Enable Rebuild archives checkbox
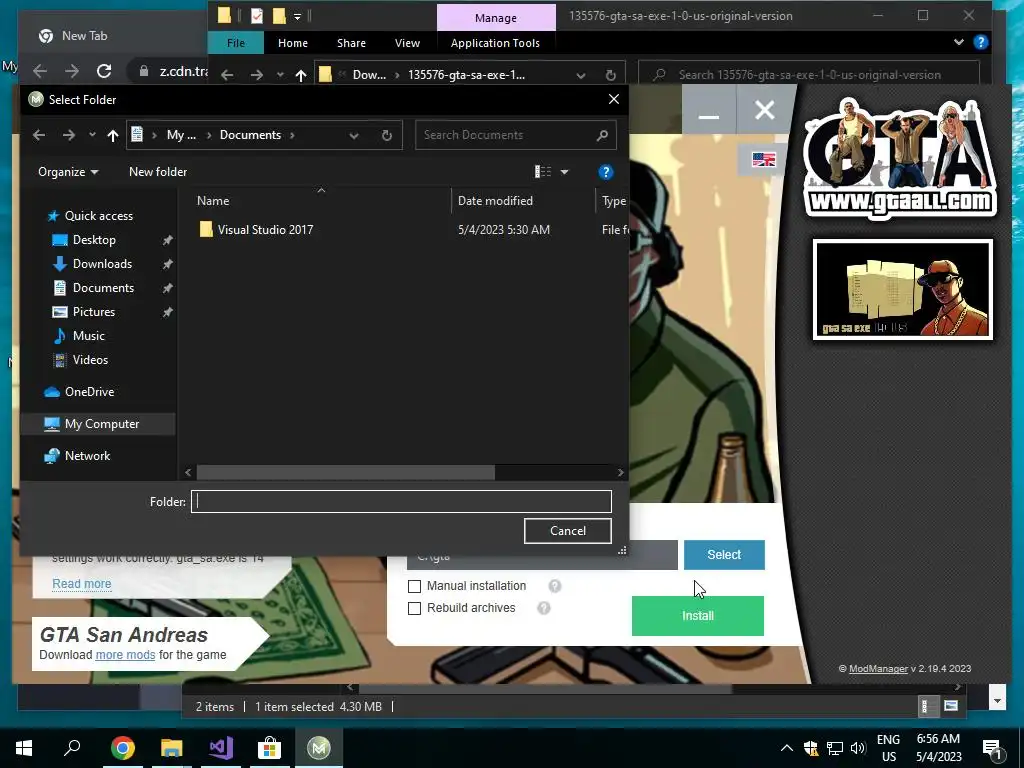The image size is (1024, 768). pos(414,608)
